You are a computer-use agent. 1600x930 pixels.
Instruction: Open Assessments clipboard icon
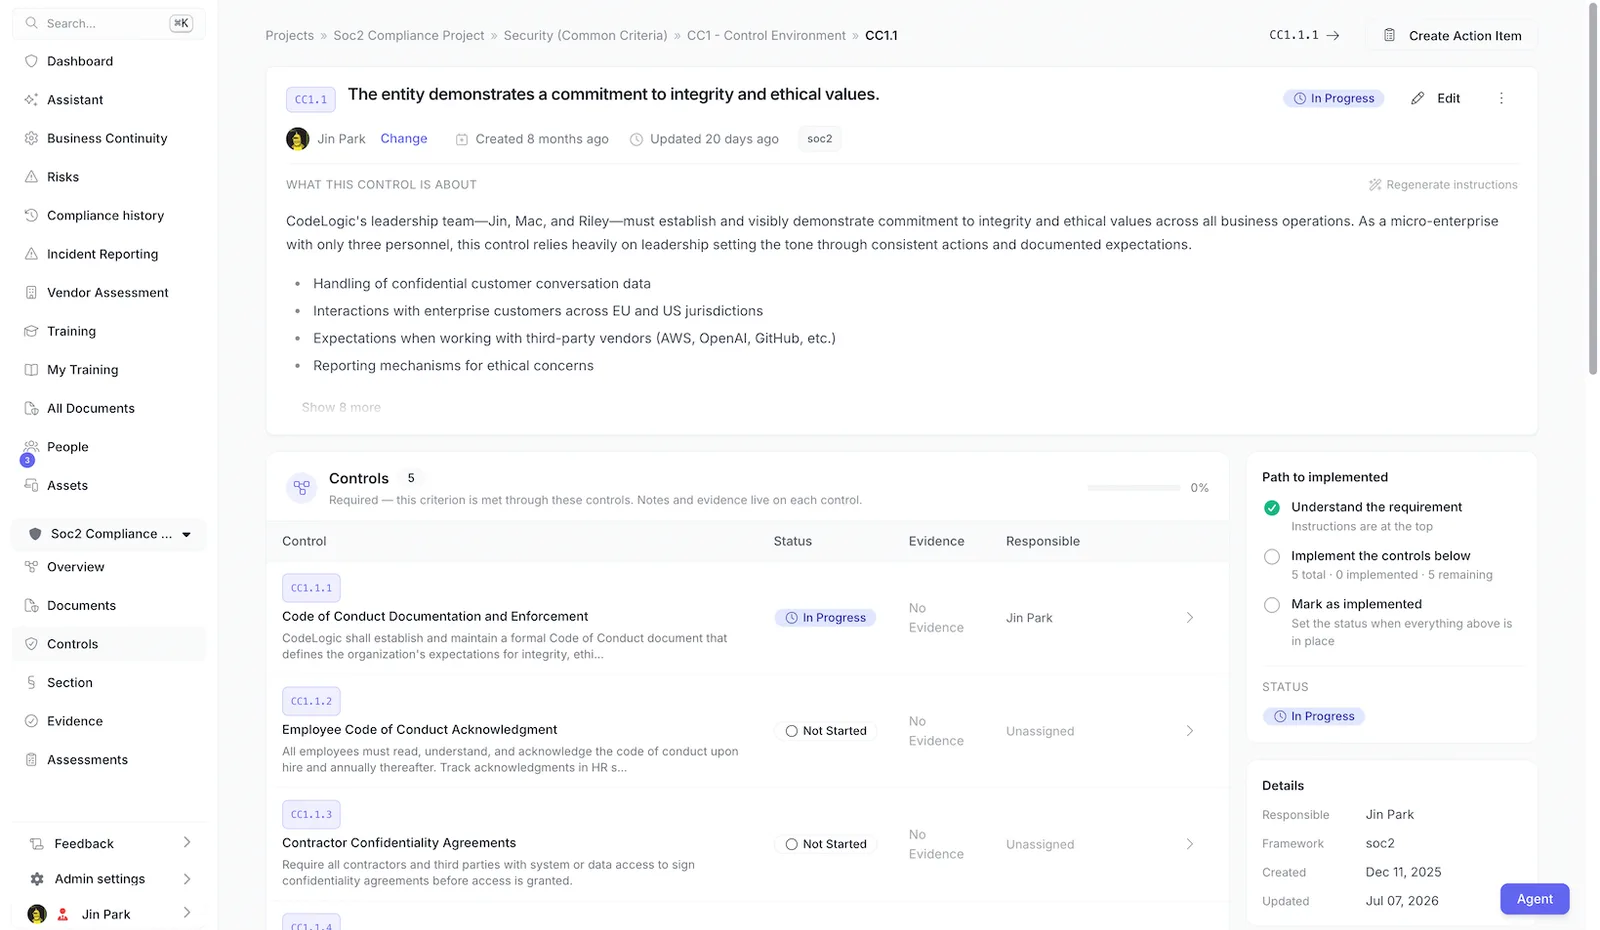coord(31,760)
